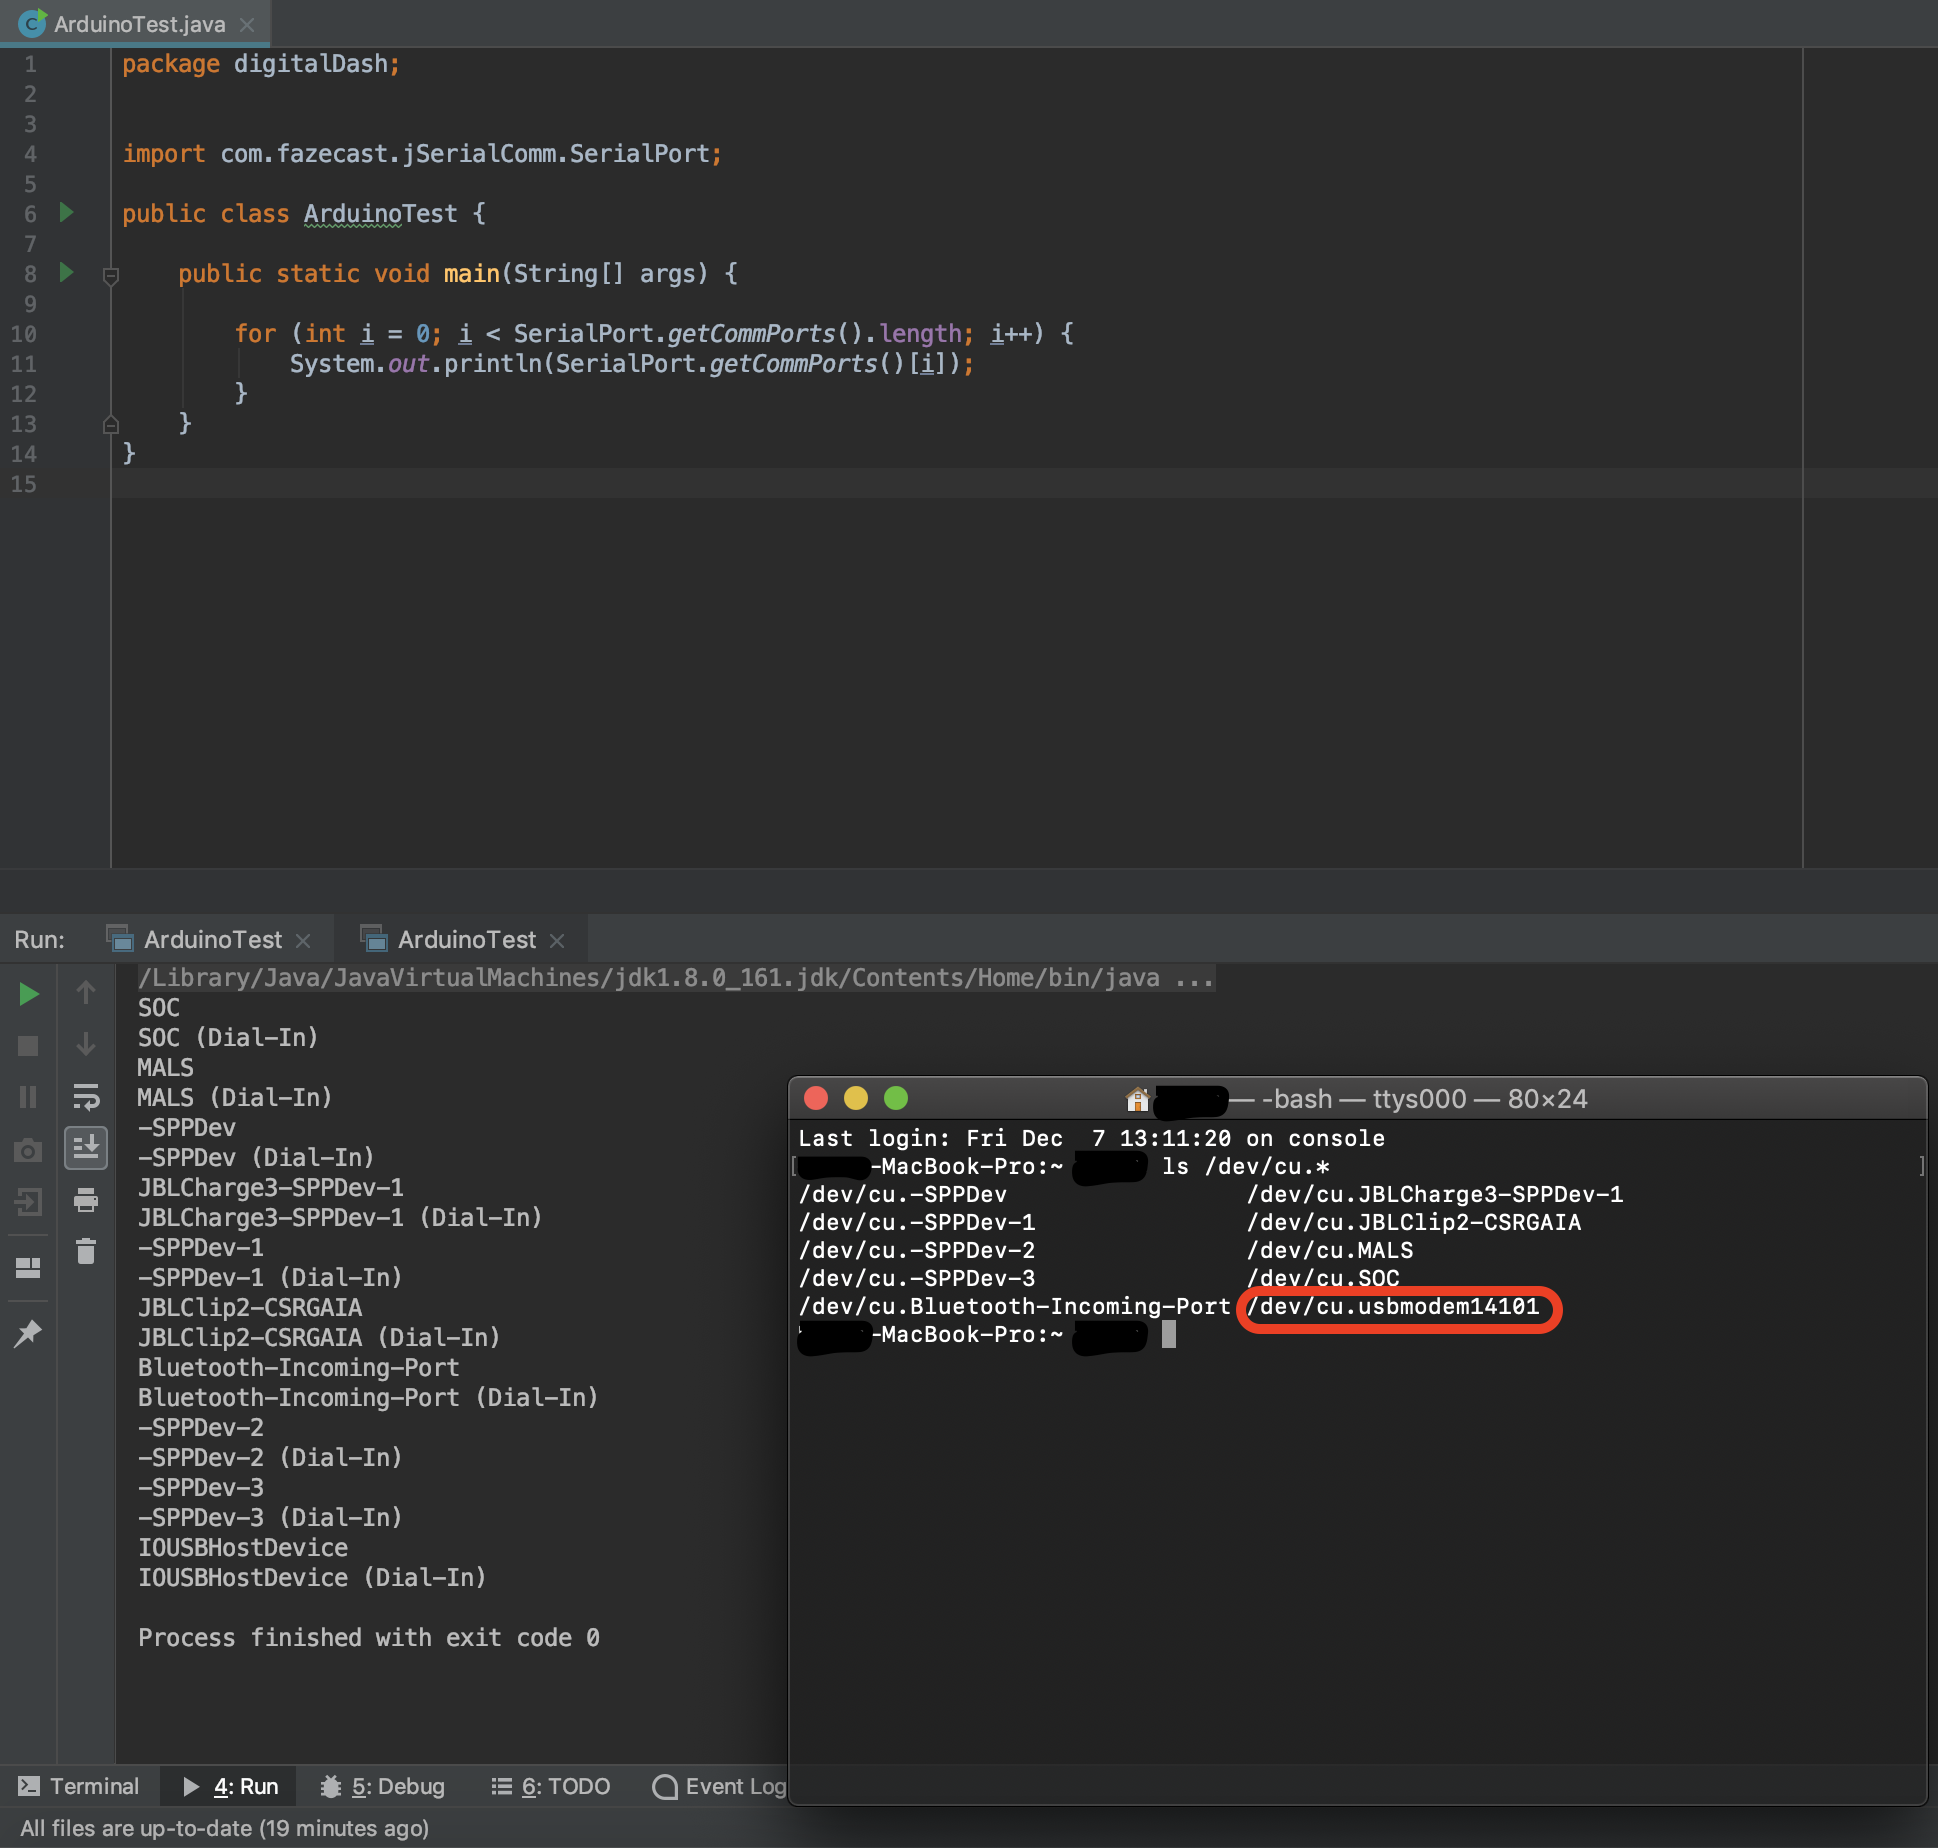Toggle soft-wrap for console output

(x=86, y=1097)
